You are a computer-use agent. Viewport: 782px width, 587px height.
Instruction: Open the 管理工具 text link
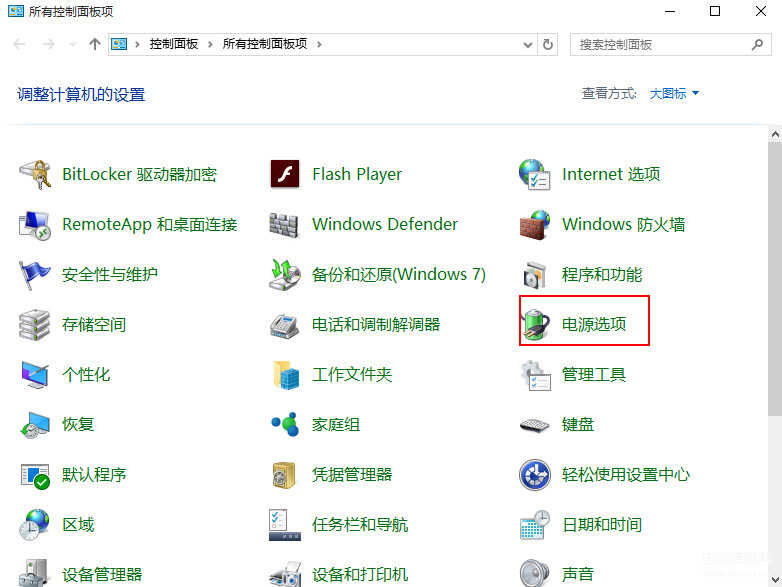click(593, 375)
